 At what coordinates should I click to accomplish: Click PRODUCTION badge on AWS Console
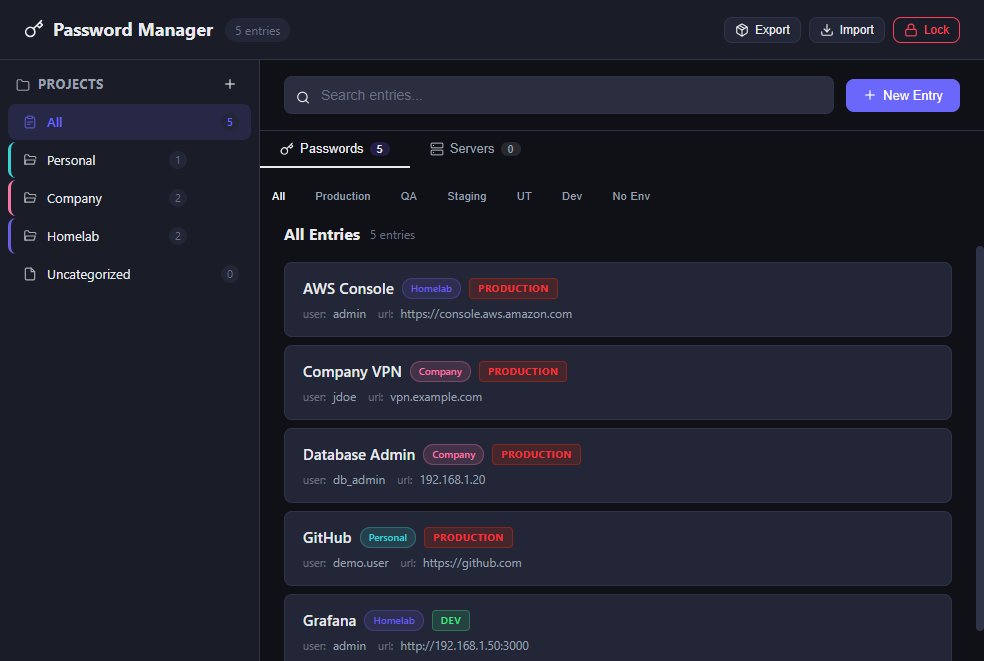(x=513, y=289)
